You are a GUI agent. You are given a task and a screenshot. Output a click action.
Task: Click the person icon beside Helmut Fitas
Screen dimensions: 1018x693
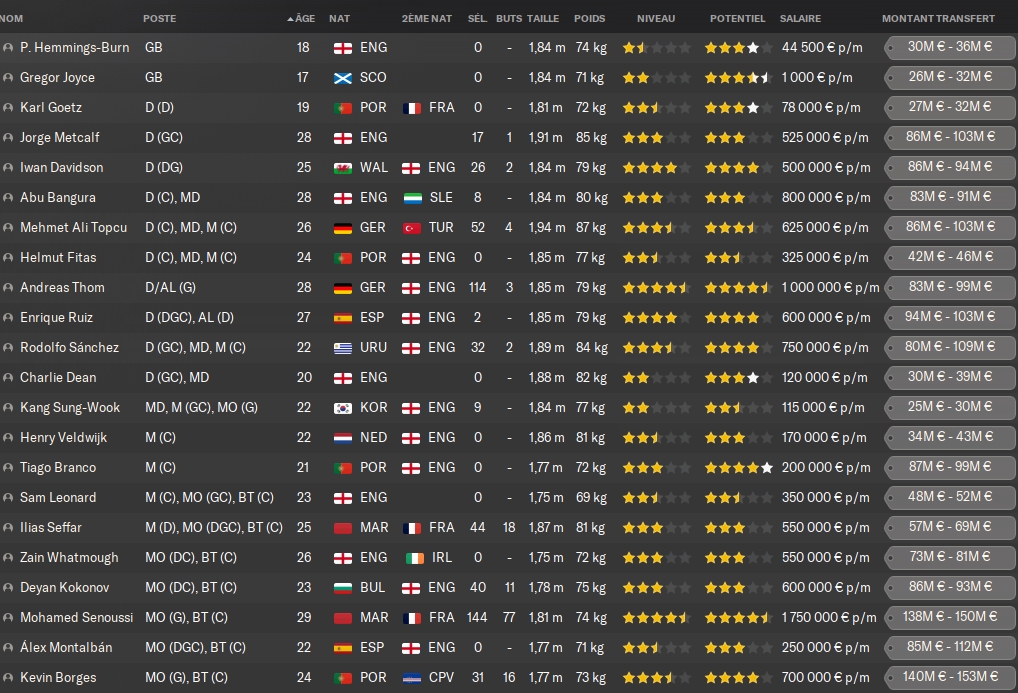tap(8, 257)
